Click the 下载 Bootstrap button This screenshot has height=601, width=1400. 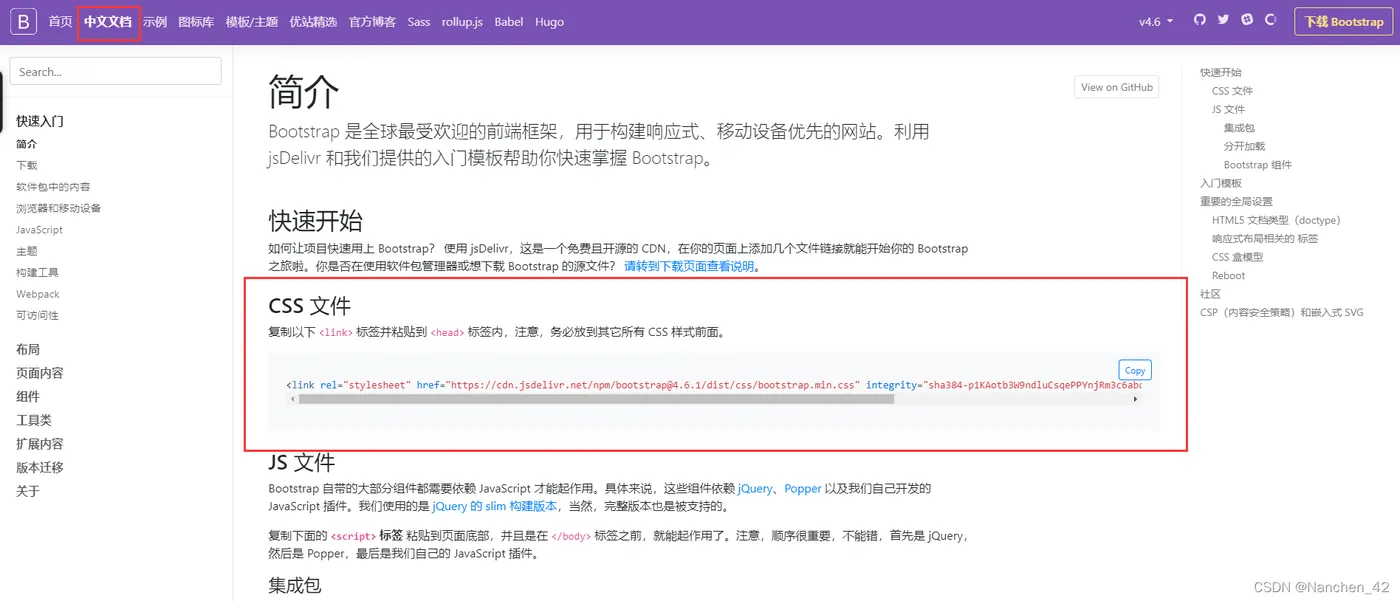(x=1344, y=21)
